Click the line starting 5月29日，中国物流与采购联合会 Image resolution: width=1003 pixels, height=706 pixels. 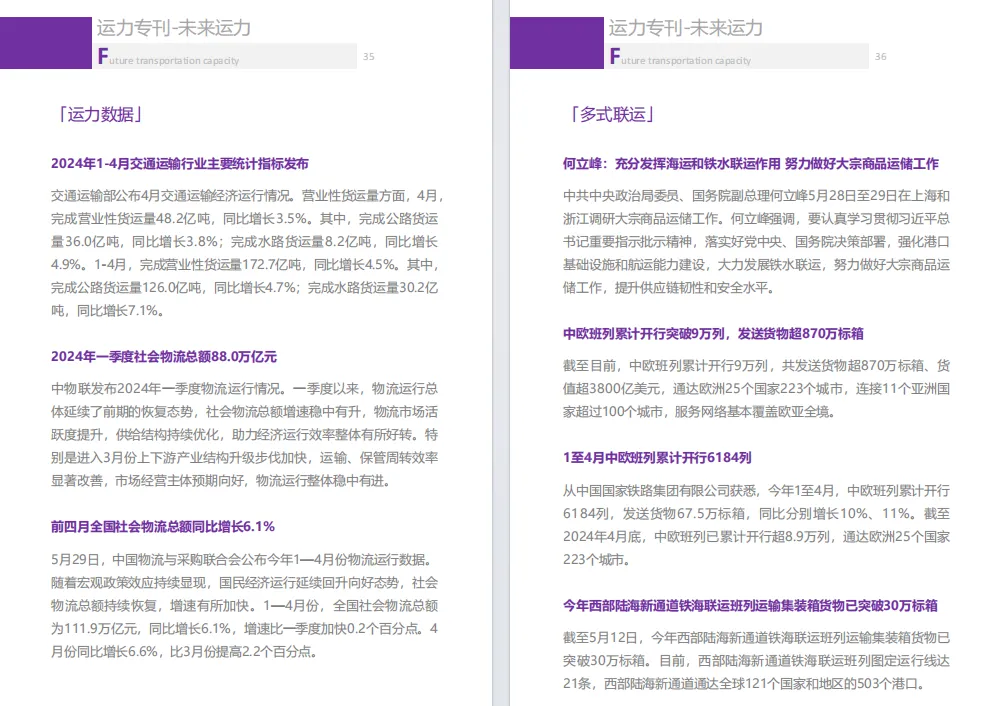click(243, 560)
